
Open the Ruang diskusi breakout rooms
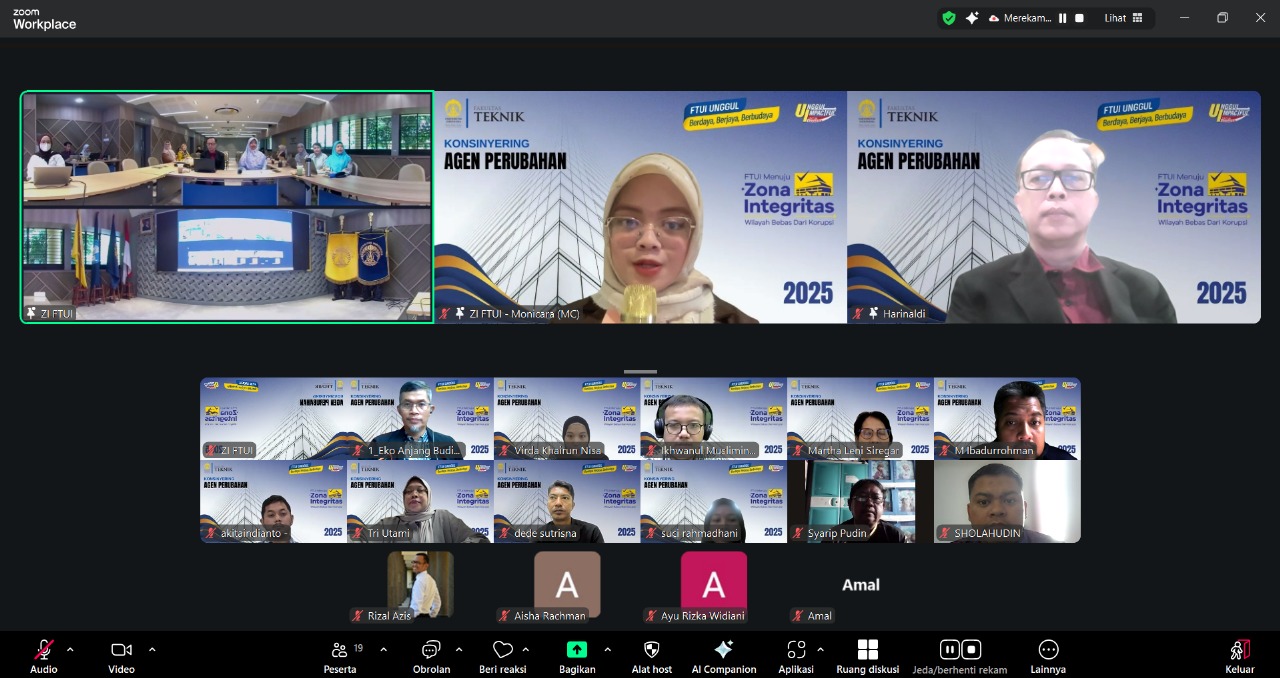[868, 656]
